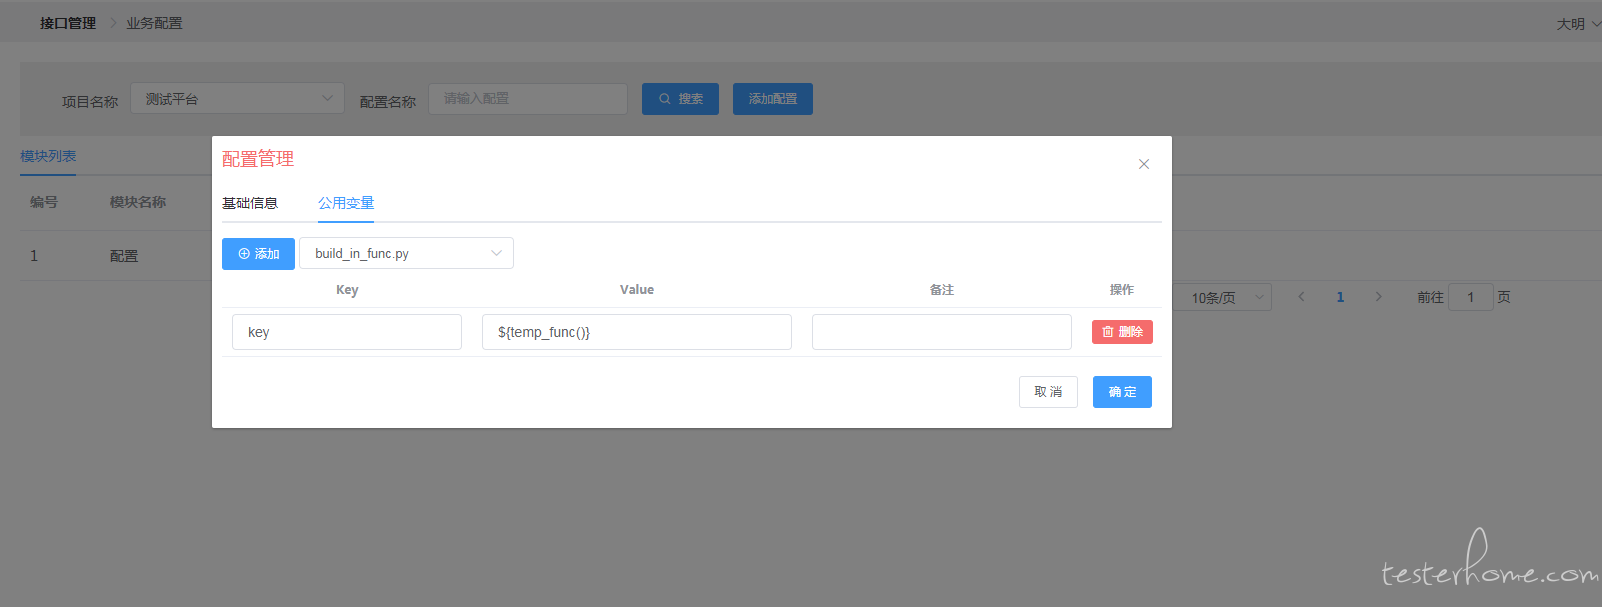Close the 配置管理 dialog with the X
Screen dimensions: 1602x607
[x=1144, y=164]
